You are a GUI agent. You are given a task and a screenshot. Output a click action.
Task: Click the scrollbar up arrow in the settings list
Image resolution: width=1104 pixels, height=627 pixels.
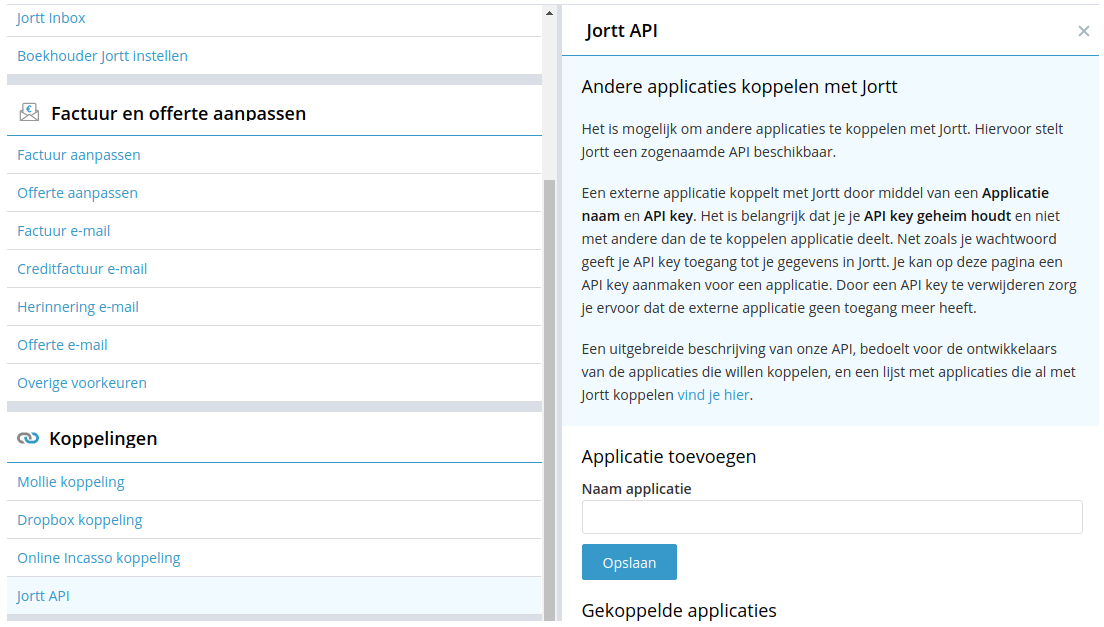tap(549, 13)
